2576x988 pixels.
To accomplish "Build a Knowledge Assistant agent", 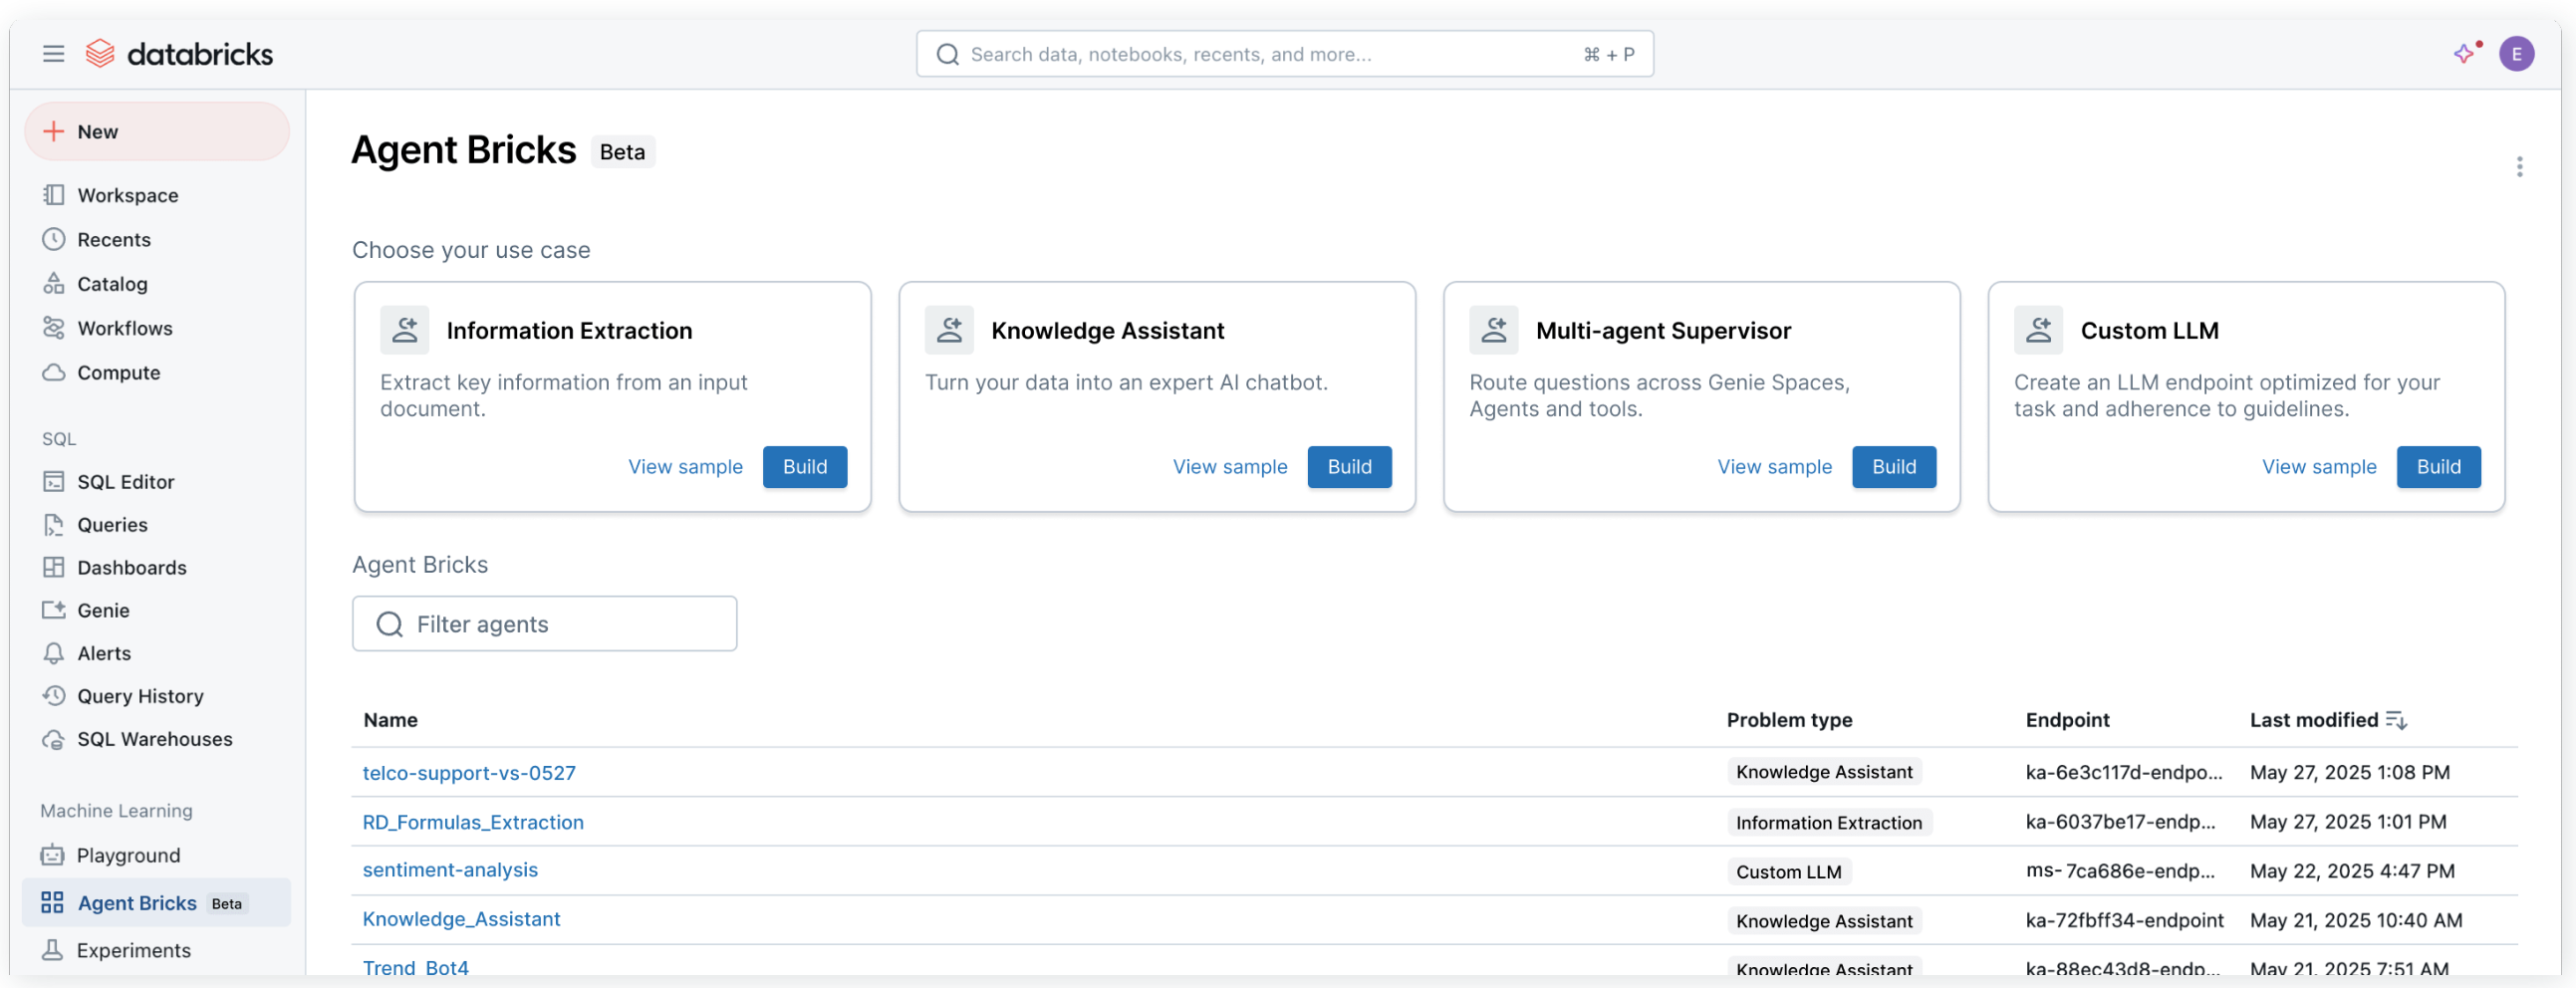I will tap(1350, 467).
